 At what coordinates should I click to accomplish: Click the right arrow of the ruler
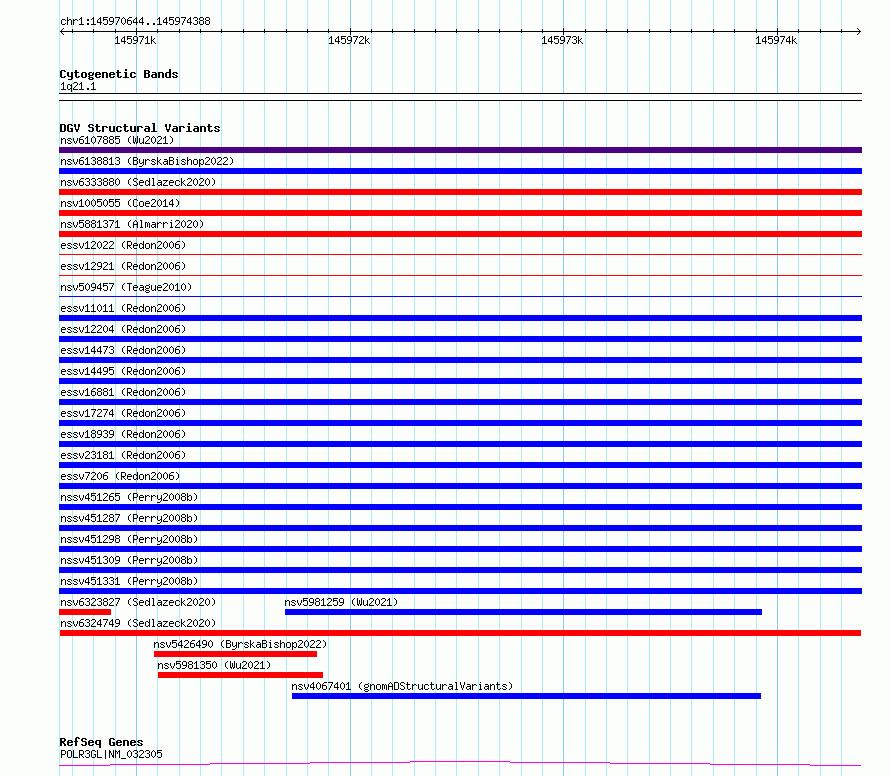pyautogui.click(x=858, y=32)
